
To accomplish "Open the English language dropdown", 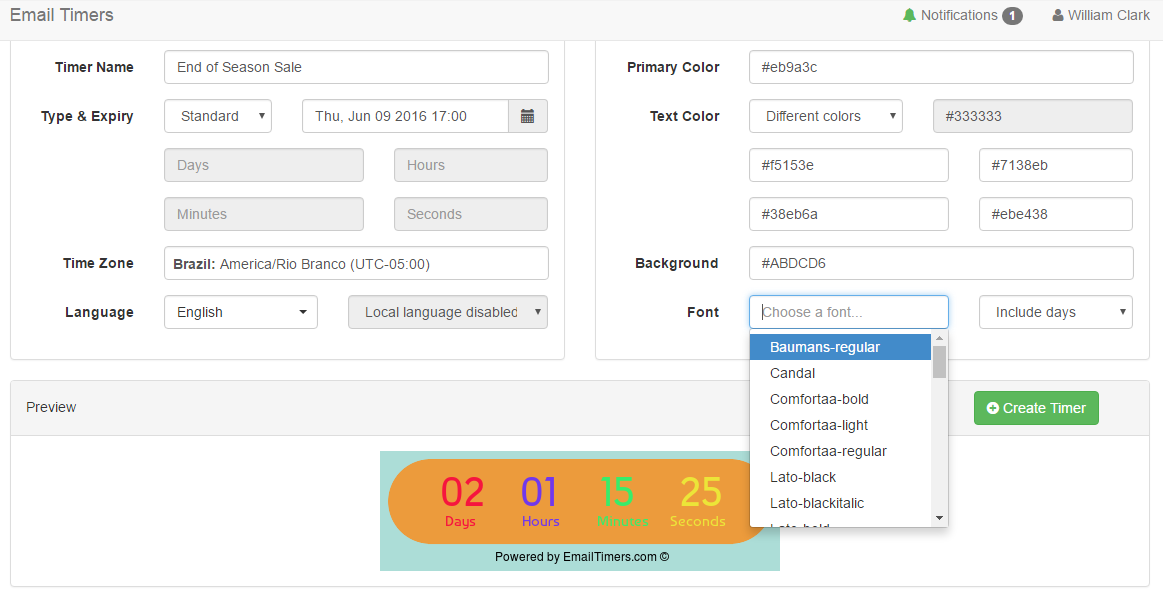I will point(240,312).
